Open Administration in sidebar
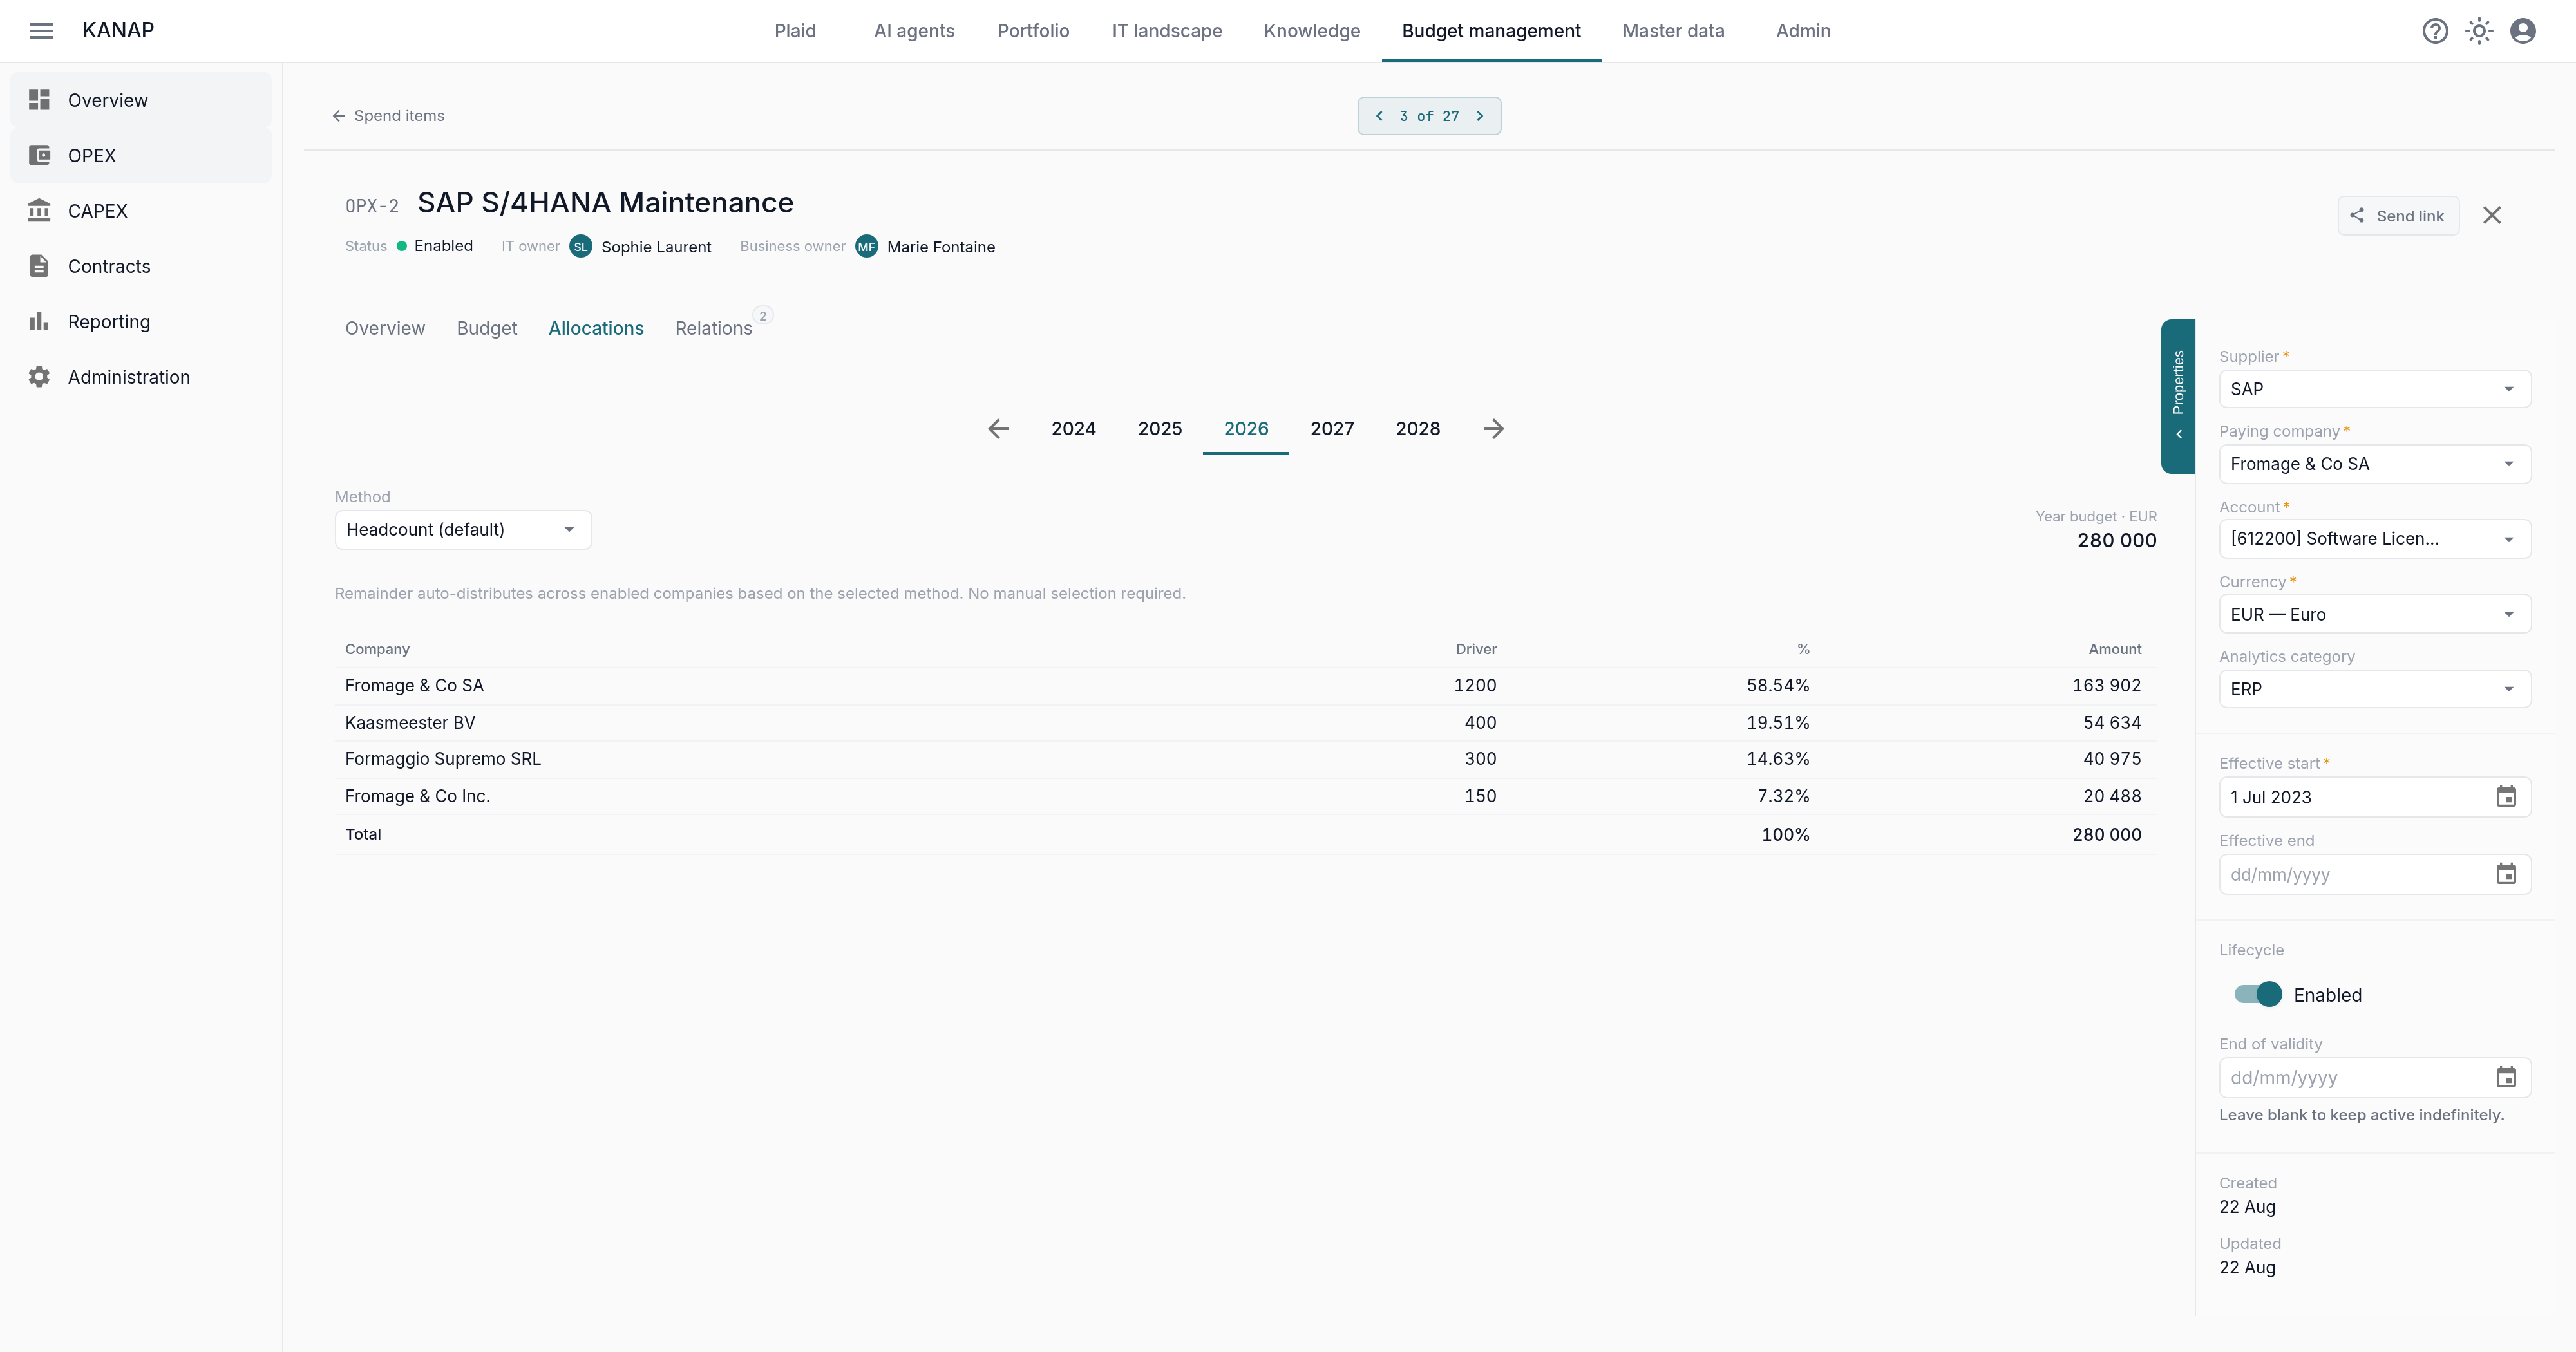Screen dimensions: 2576x1352 point(141,377)
